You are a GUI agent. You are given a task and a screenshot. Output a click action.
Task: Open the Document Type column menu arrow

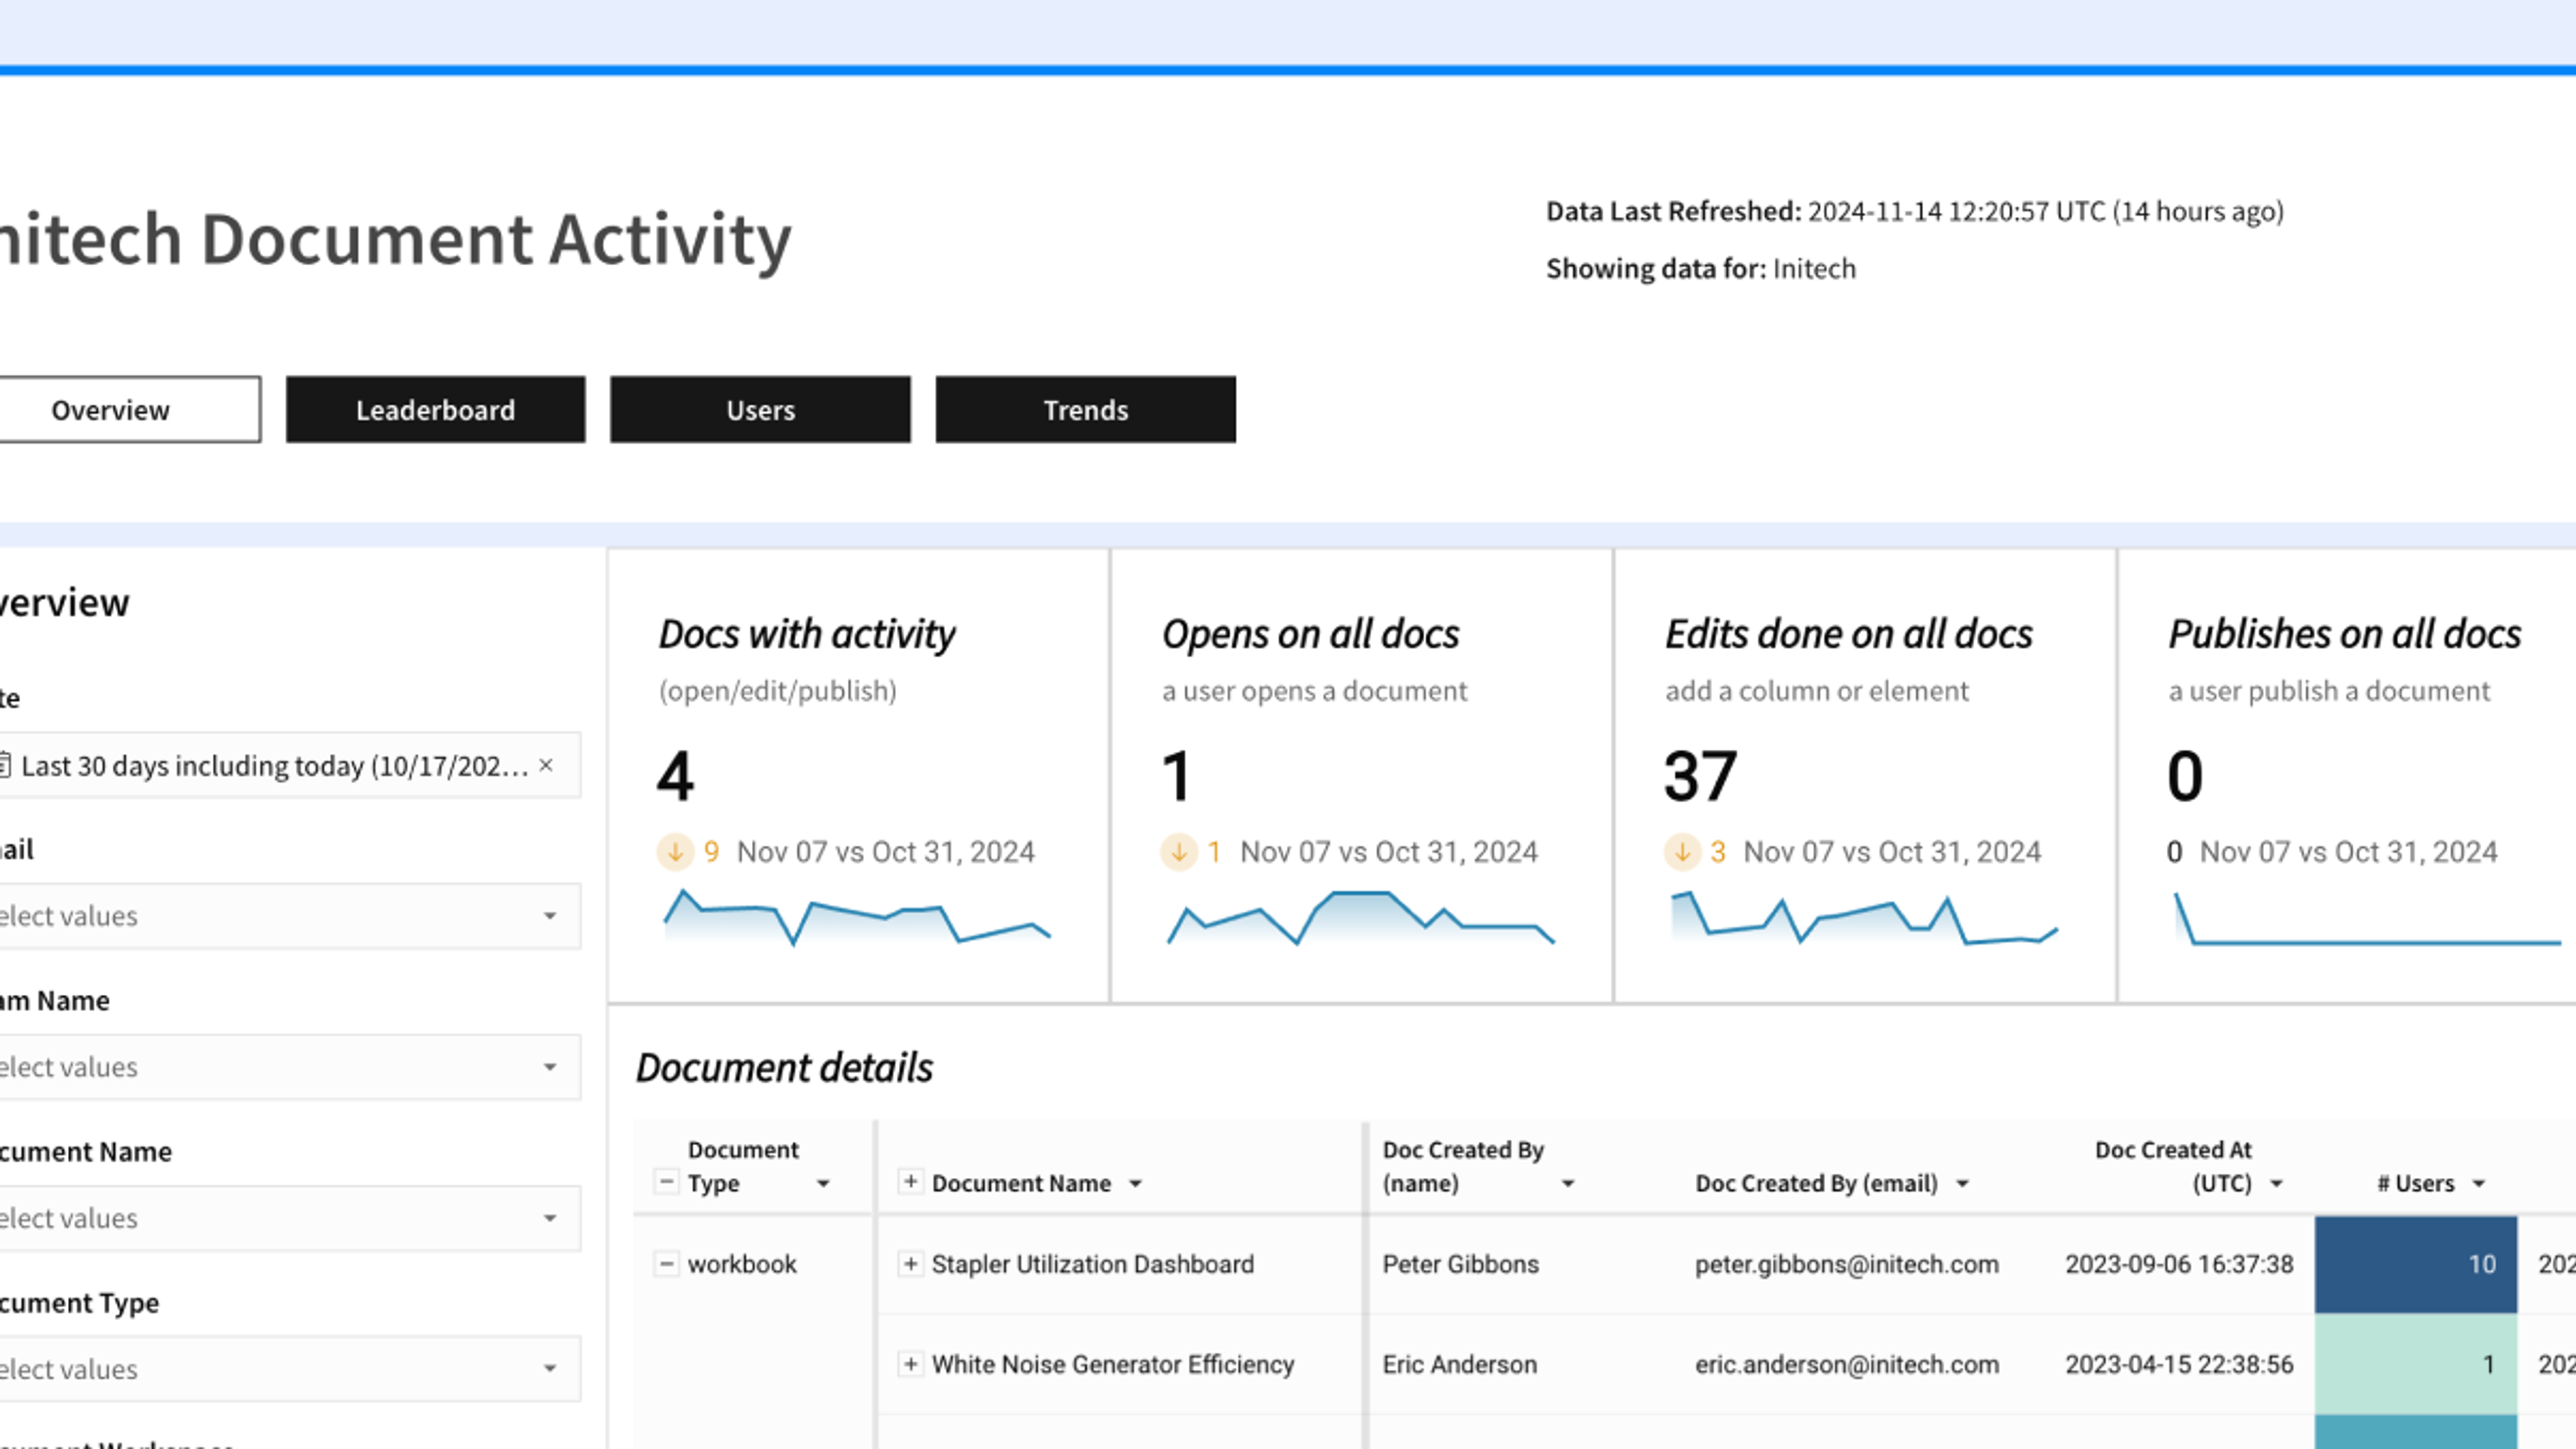823,1184
